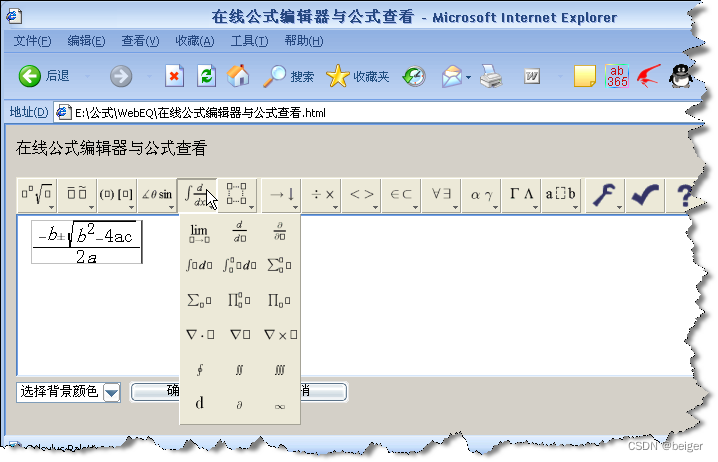
Task: Print the page with the printer icon
Action: (x=491, y=76)
